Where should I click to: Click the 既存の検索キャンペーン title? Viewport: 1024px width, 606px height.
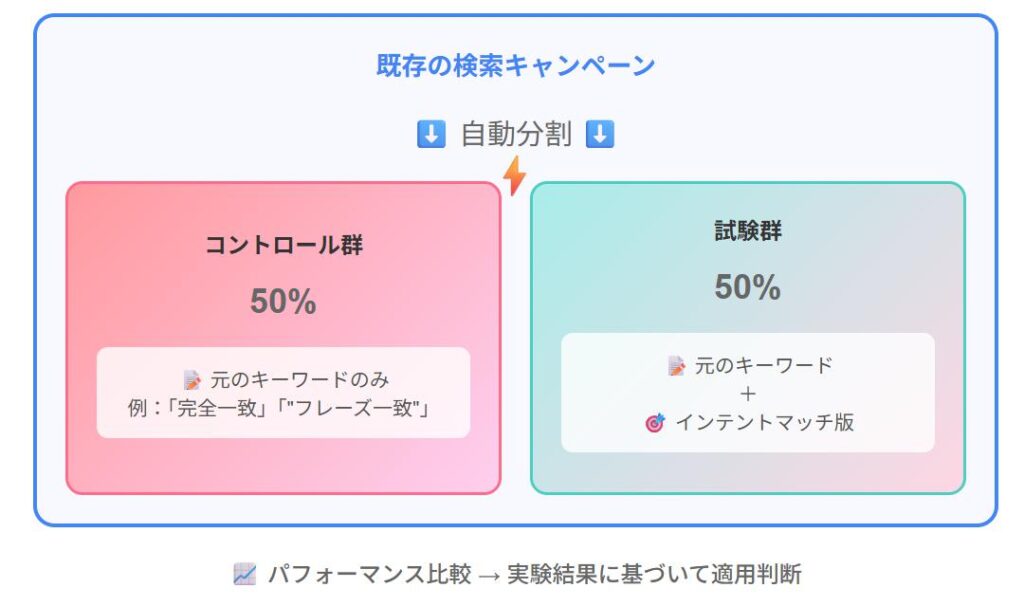click(x=515, y=65)
